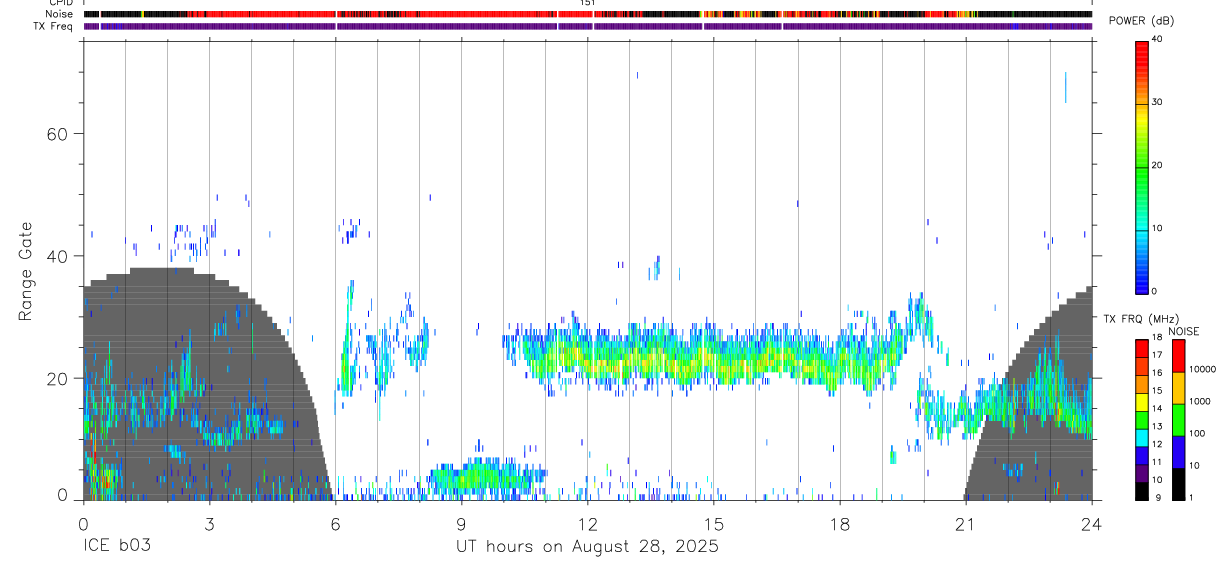The width and height of the screenshot is (1228, 567).
Task: Click the 151 CPID value at top
Action: pyautogui.click(x=587, y=3)
